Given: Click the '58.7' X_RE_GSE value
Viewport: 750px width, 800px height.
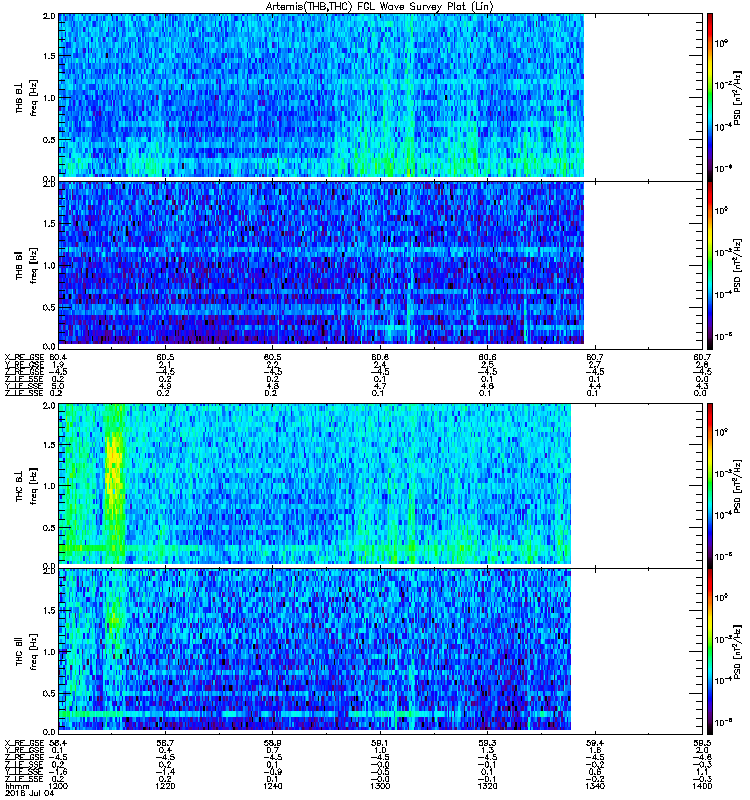Looking at the screenshot, I should pos(165,743).
